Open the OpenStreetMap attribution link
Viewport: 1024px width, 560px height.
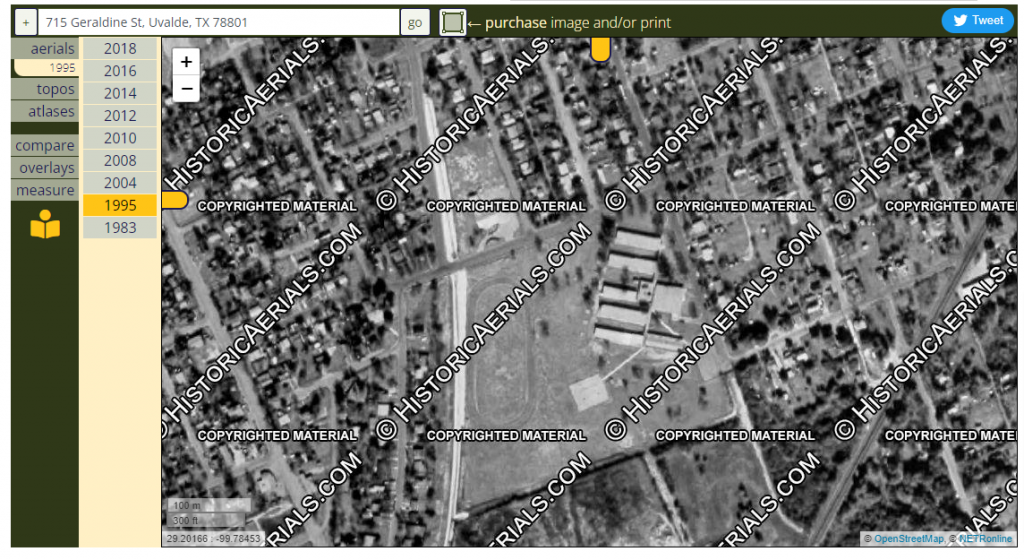pyautogui.click(x=908, y=538)
